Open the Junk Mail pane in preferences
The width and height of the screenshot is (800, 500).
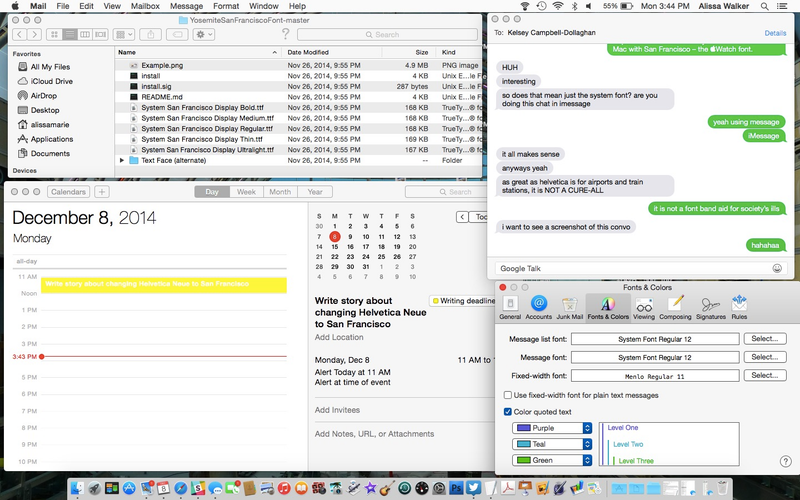click(569, 308)
